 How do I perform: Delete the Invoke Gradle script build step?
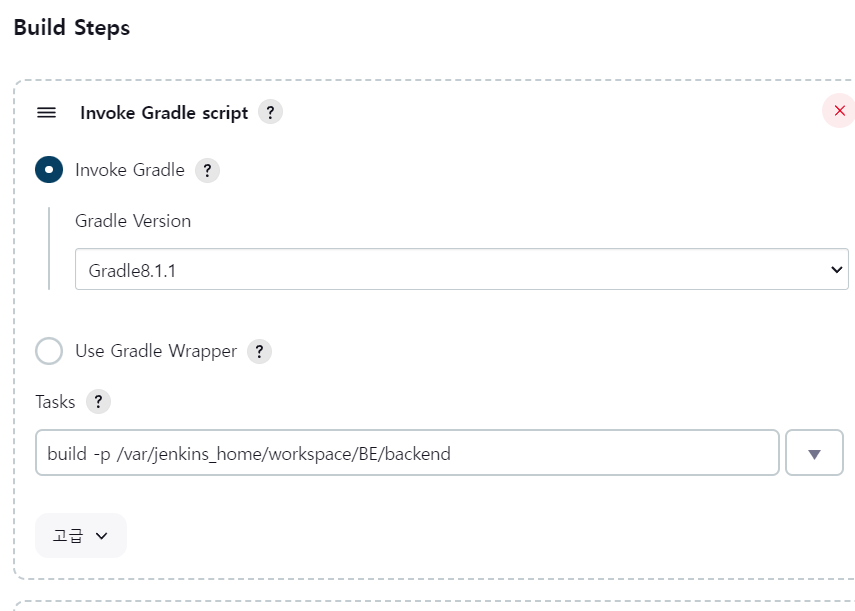pos(839,111)
